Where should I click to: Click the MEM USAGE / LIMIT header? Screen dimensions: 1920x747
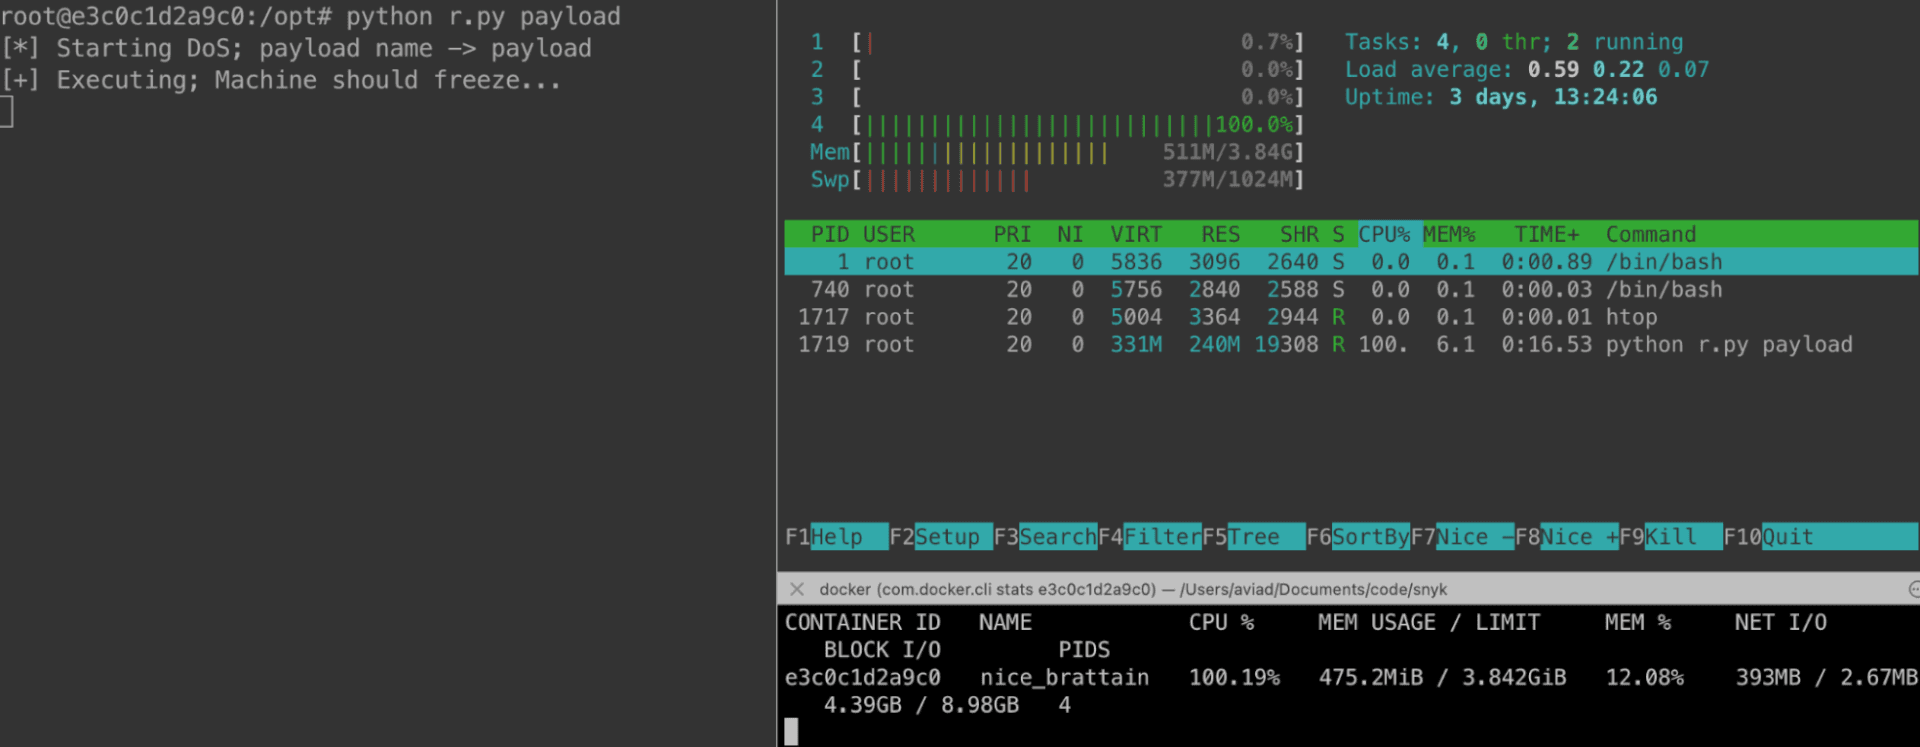pyautogui.click(x=1429, y=622)
